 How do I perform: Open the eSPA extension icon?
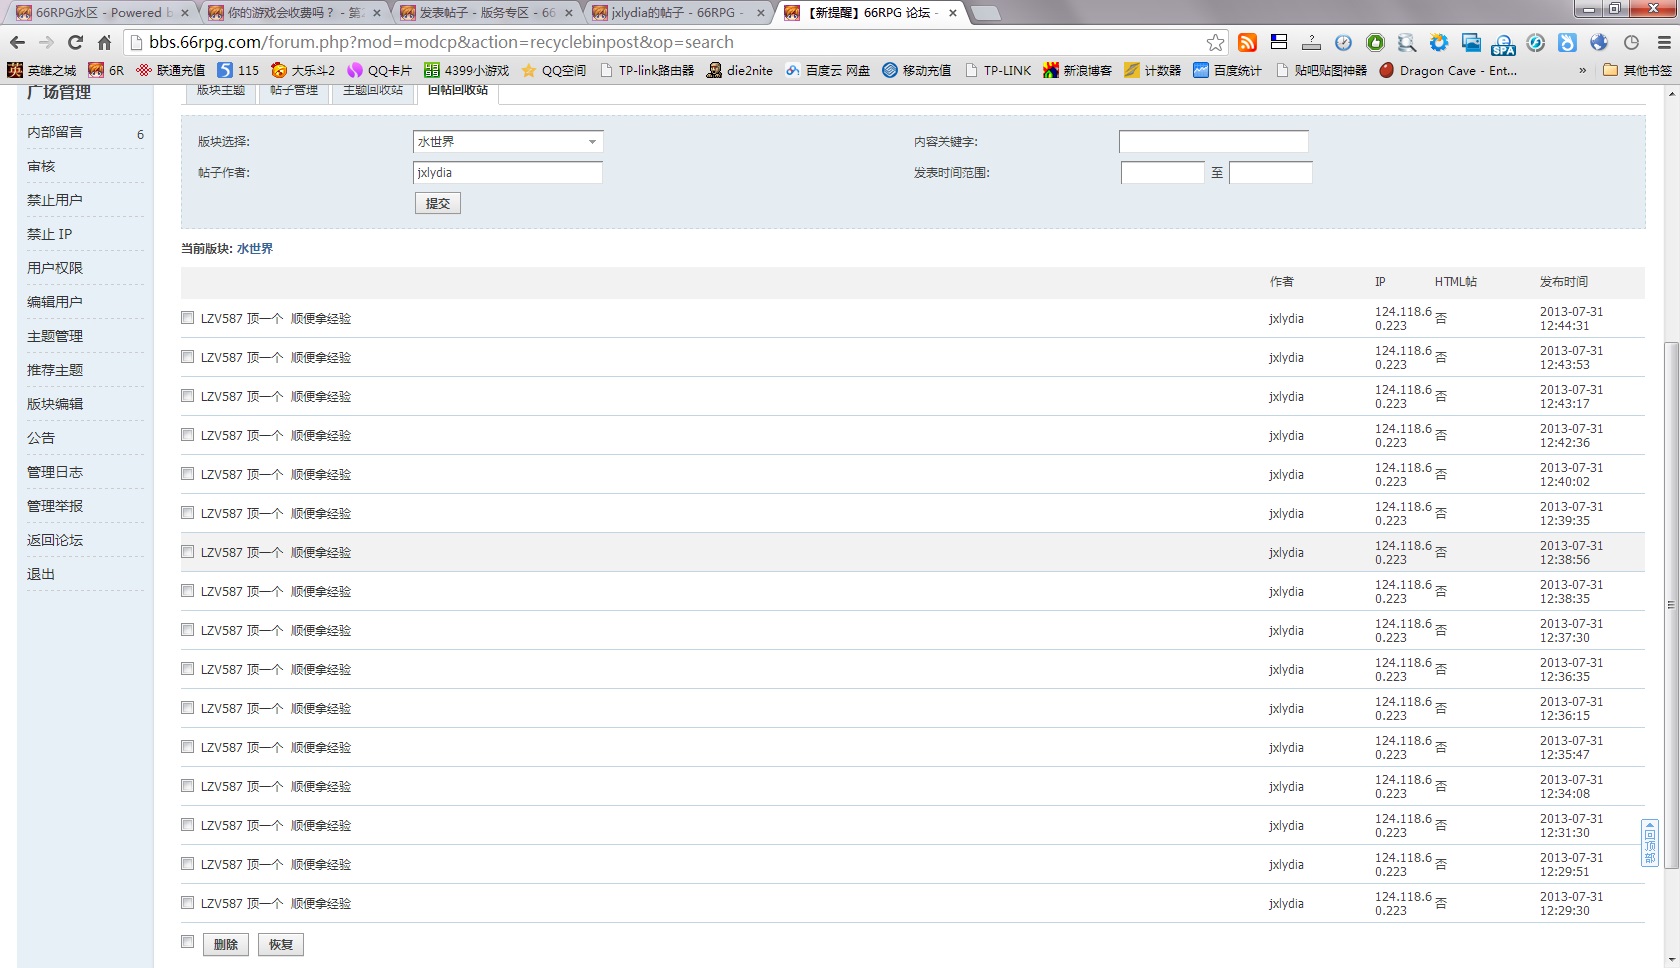coord(1503,43)
